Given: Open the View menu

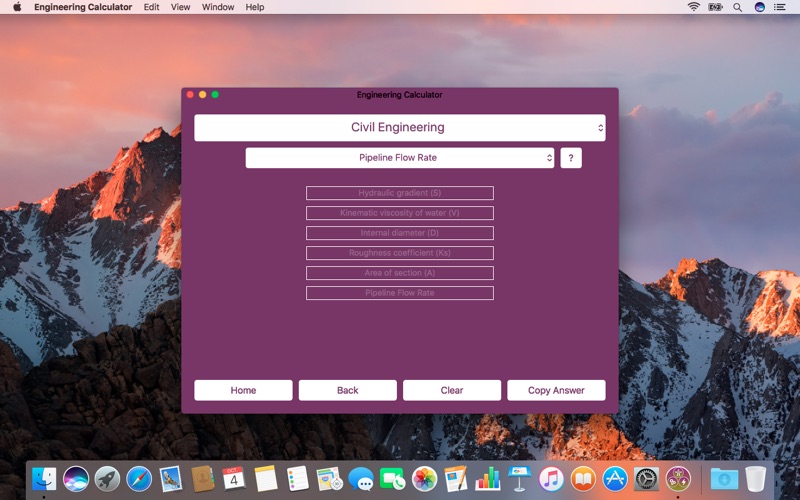Looking at the screenshot, I should (181, 7).
